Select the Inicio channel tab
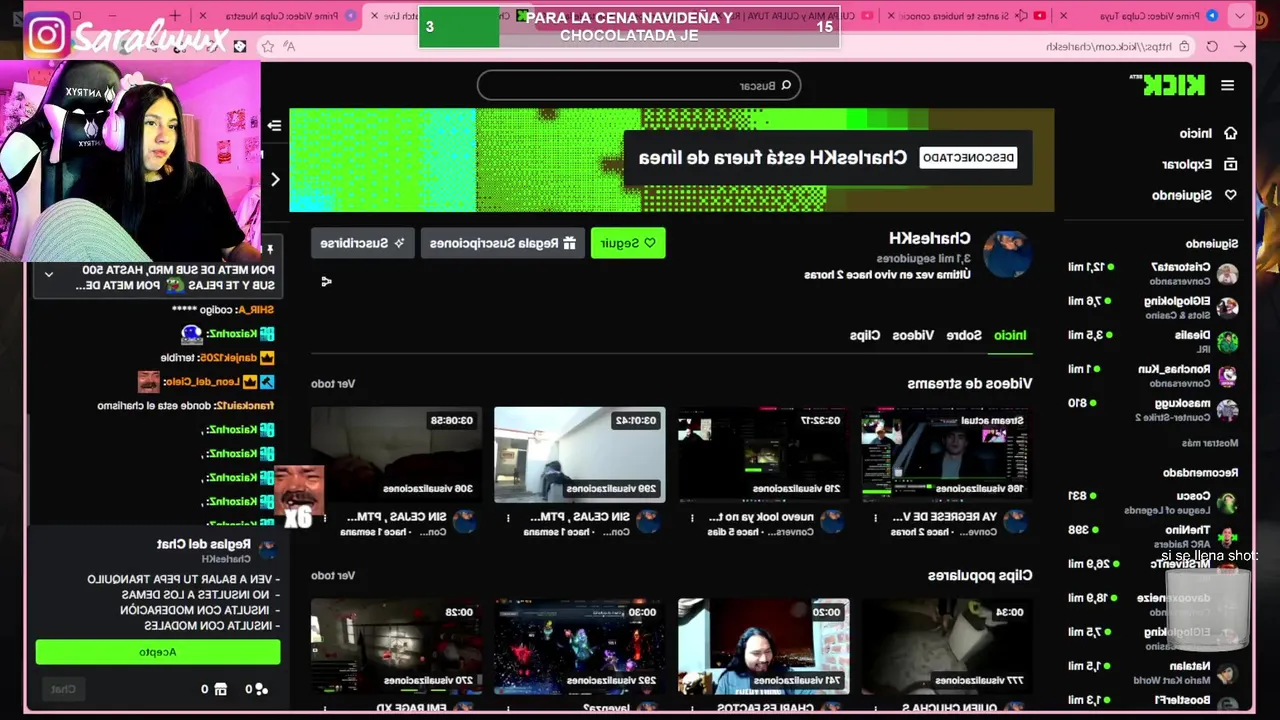 [x=1010, y=335]
